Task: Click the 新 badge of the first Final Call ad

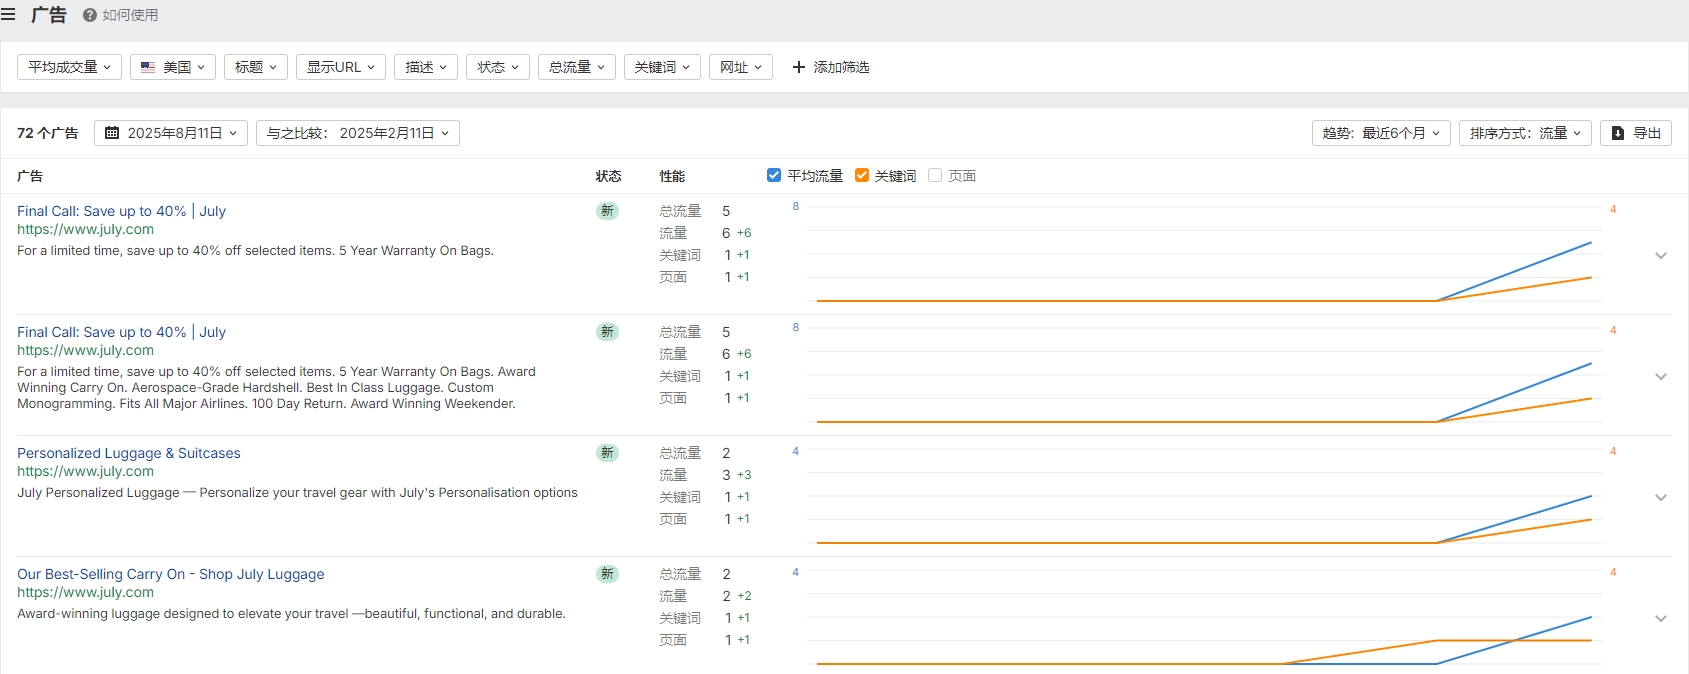Action: 607,211
